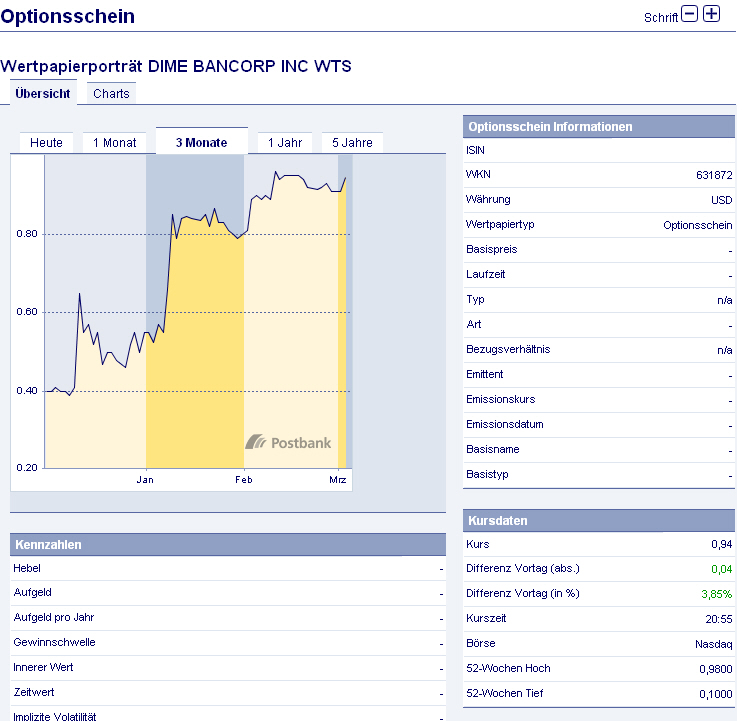The width and height of the screenshot is (742, 721).
Task: Select the 1 Jahr chart range
Action: (x=285, y=142)
